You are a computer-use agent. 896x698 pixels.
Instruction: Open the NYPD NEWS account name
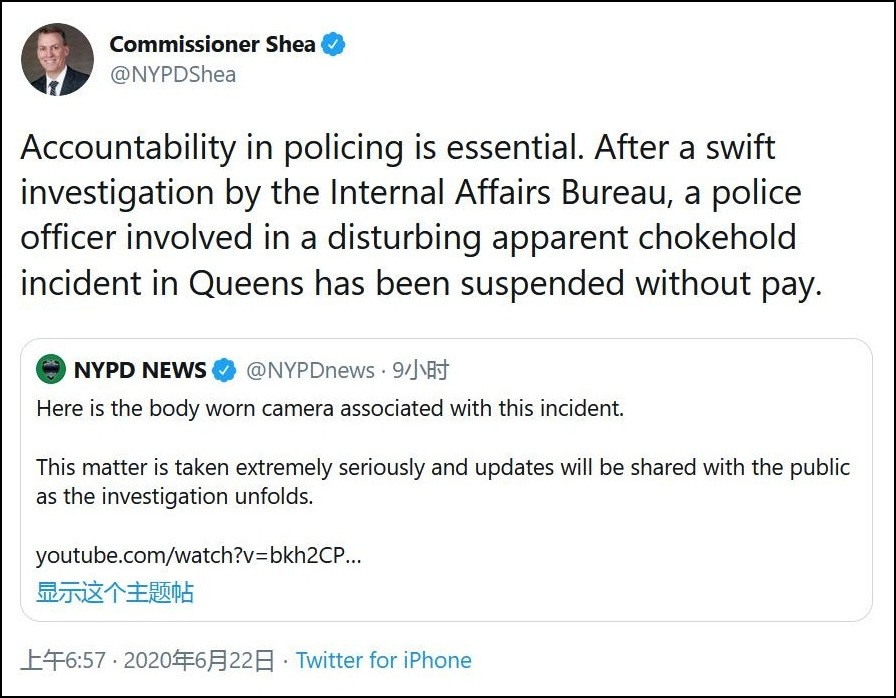(x=139, y=371)
